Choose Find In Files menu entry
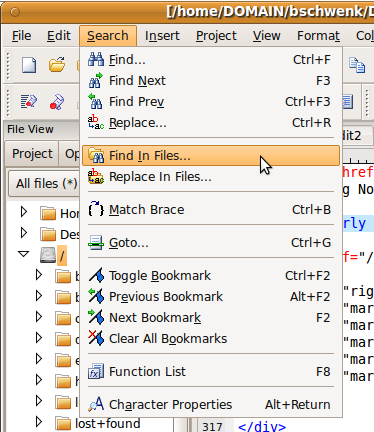This screenshot has width=374, height=432. click(211, 156)
